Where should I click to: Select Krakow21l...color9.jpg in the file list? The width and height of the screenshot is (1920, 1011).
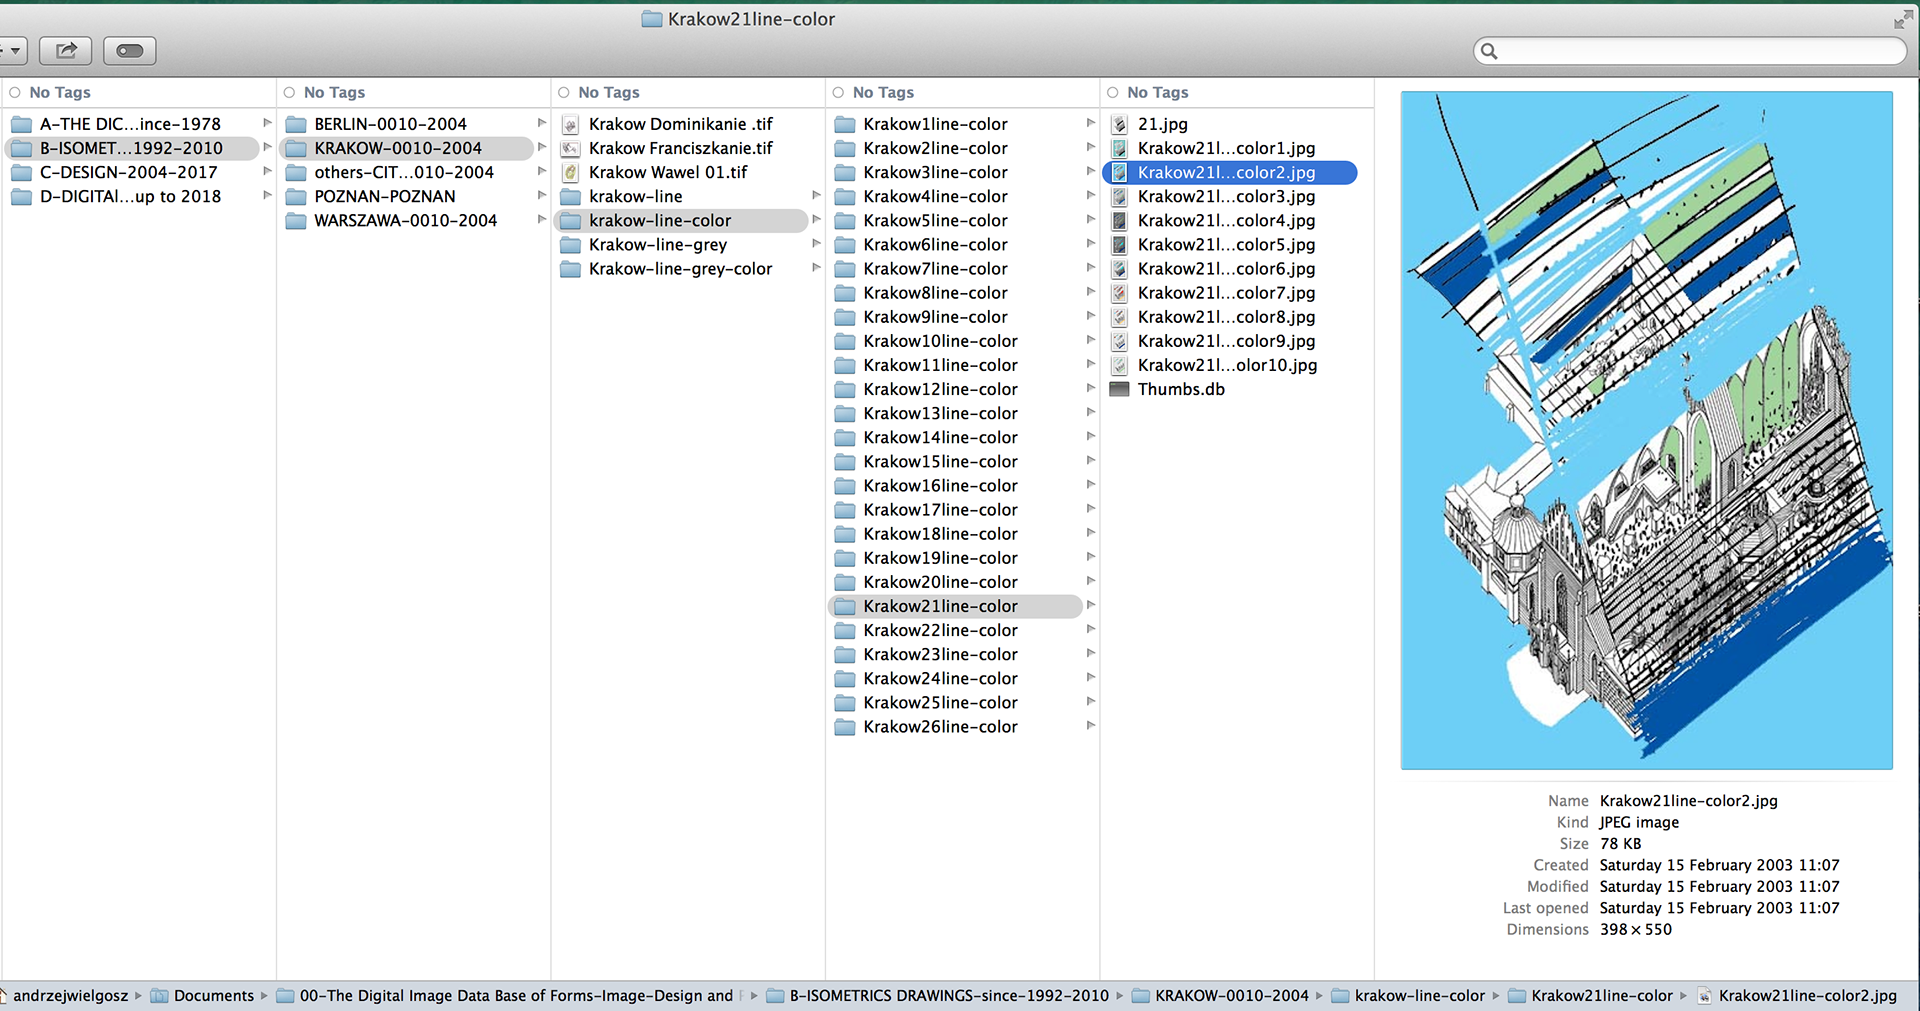[x=1229, y=341]
